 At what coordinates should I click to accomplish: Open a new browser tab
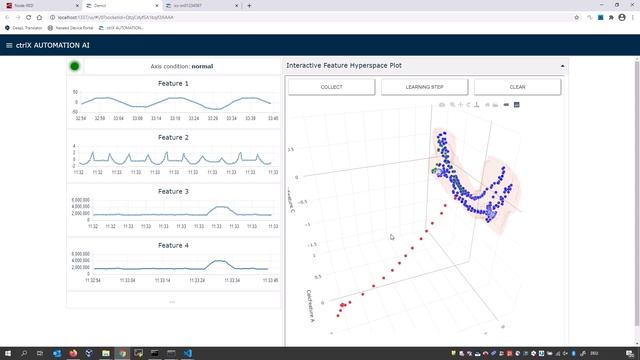coord(249,6)
